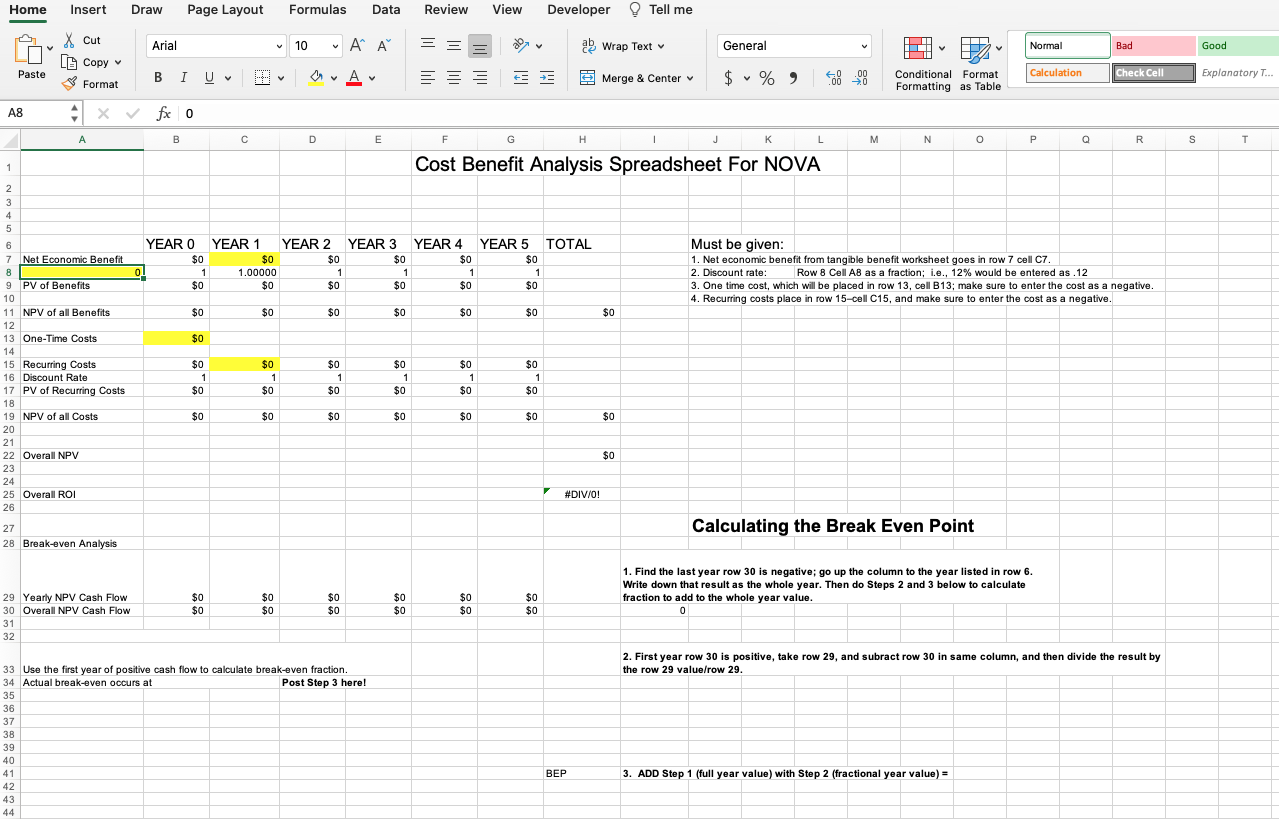Expand the Paste options arrow
The height and width of the screenshot is (819, 1279).
[50, 48]
